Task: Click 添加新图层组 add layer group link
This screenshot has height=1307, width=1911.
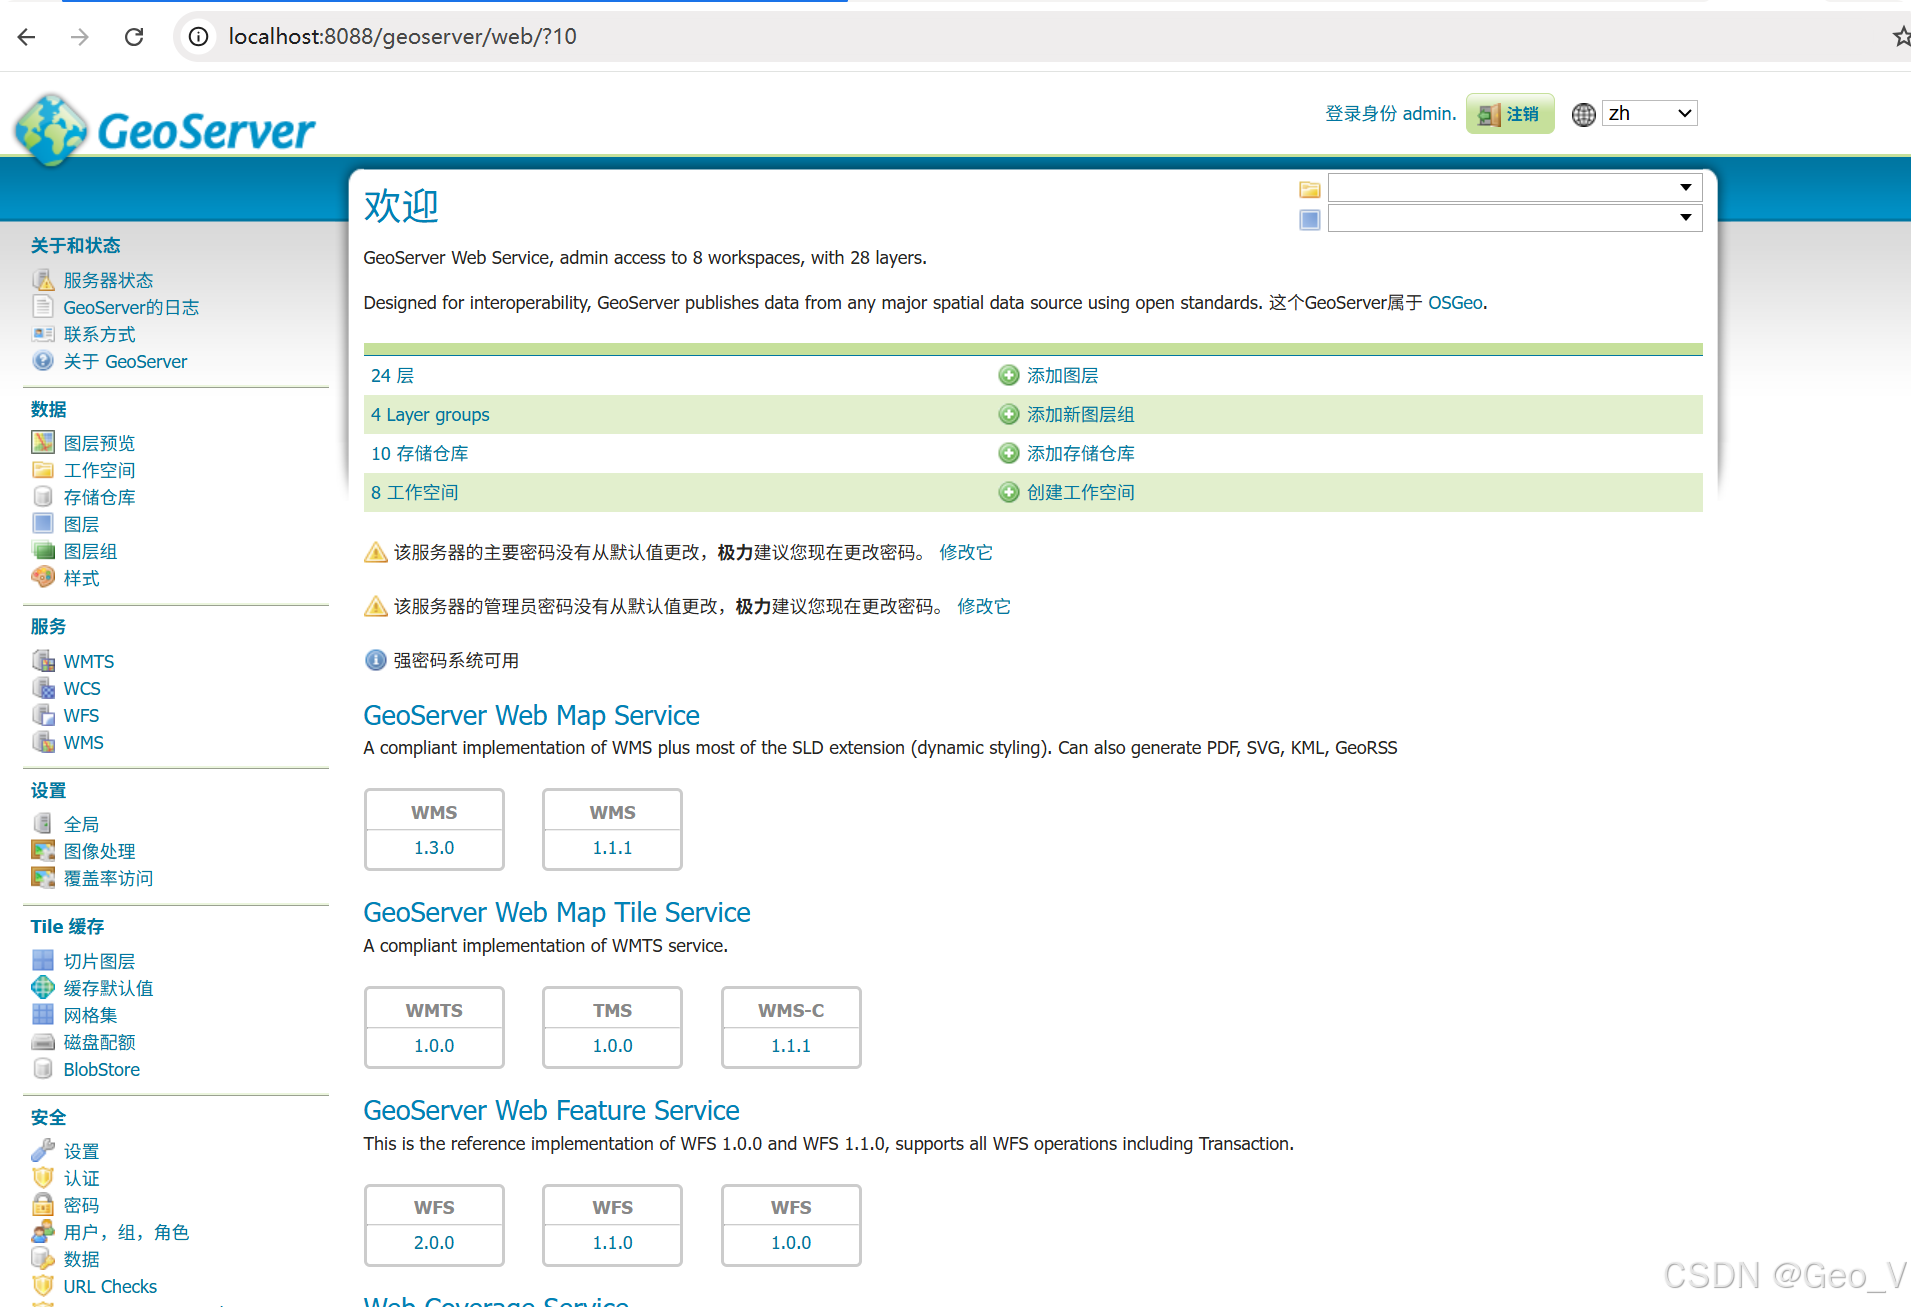Action: 1080,414
